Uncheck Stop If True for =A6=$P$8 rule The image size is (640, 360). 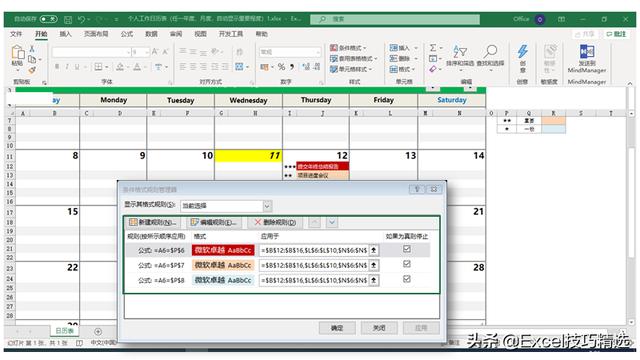[x=407, y=279]
